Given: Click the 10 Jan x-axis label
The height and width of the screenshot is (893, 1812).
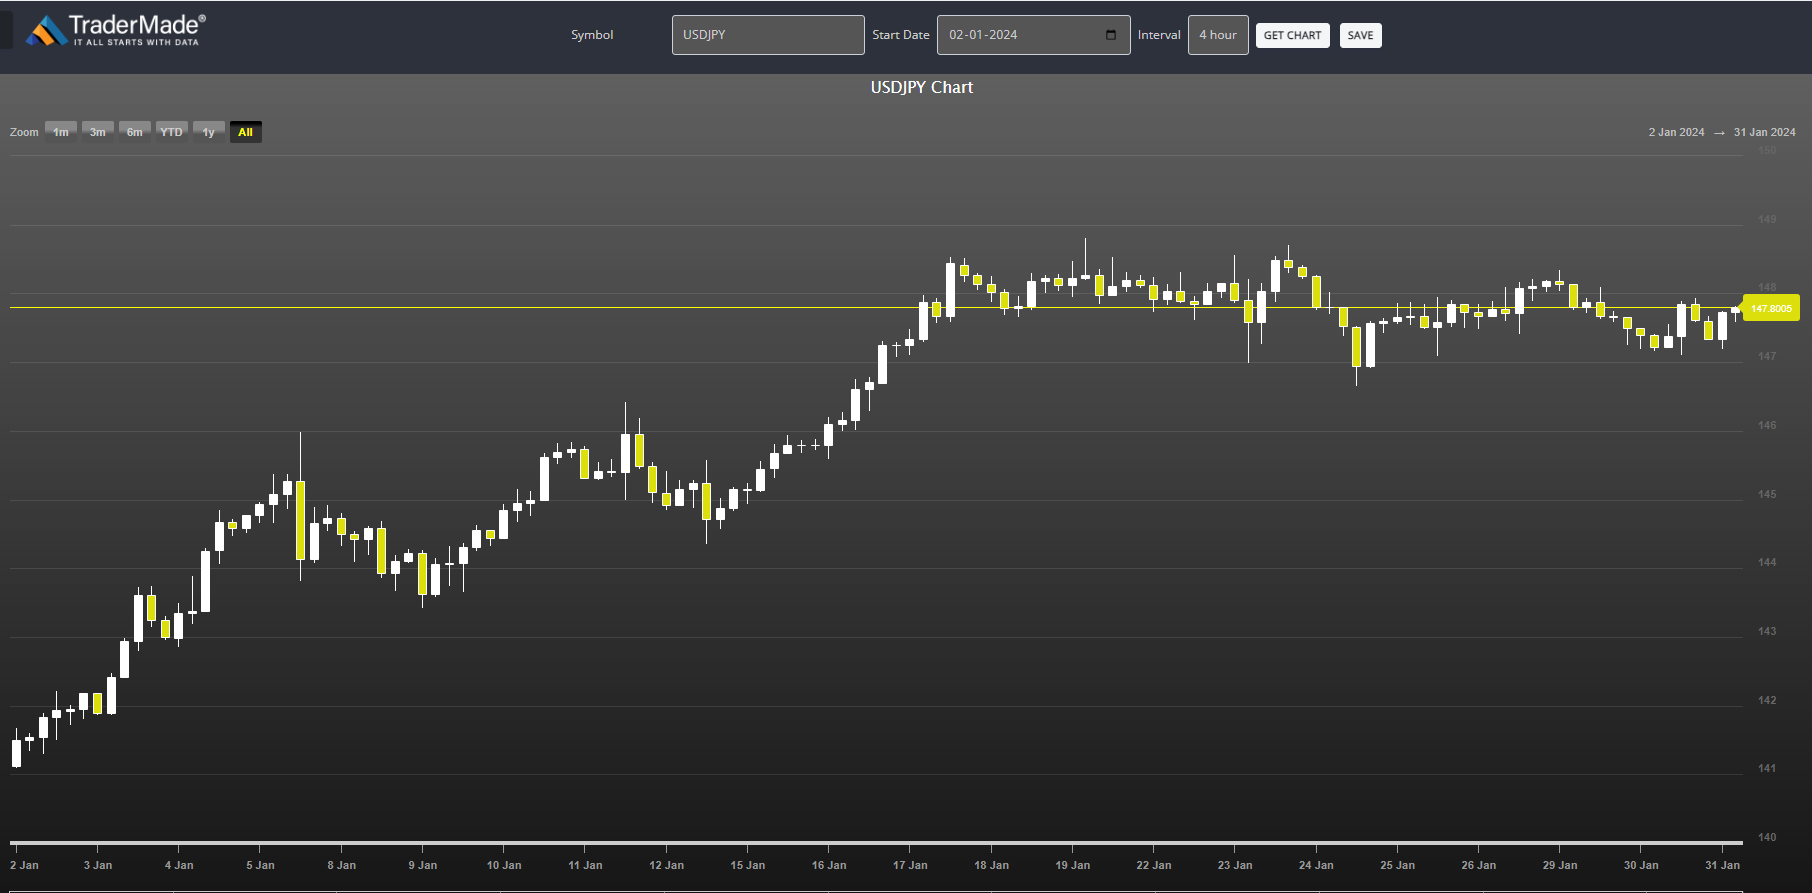Looking at the screenshot, I should click(x=504, y=865).
